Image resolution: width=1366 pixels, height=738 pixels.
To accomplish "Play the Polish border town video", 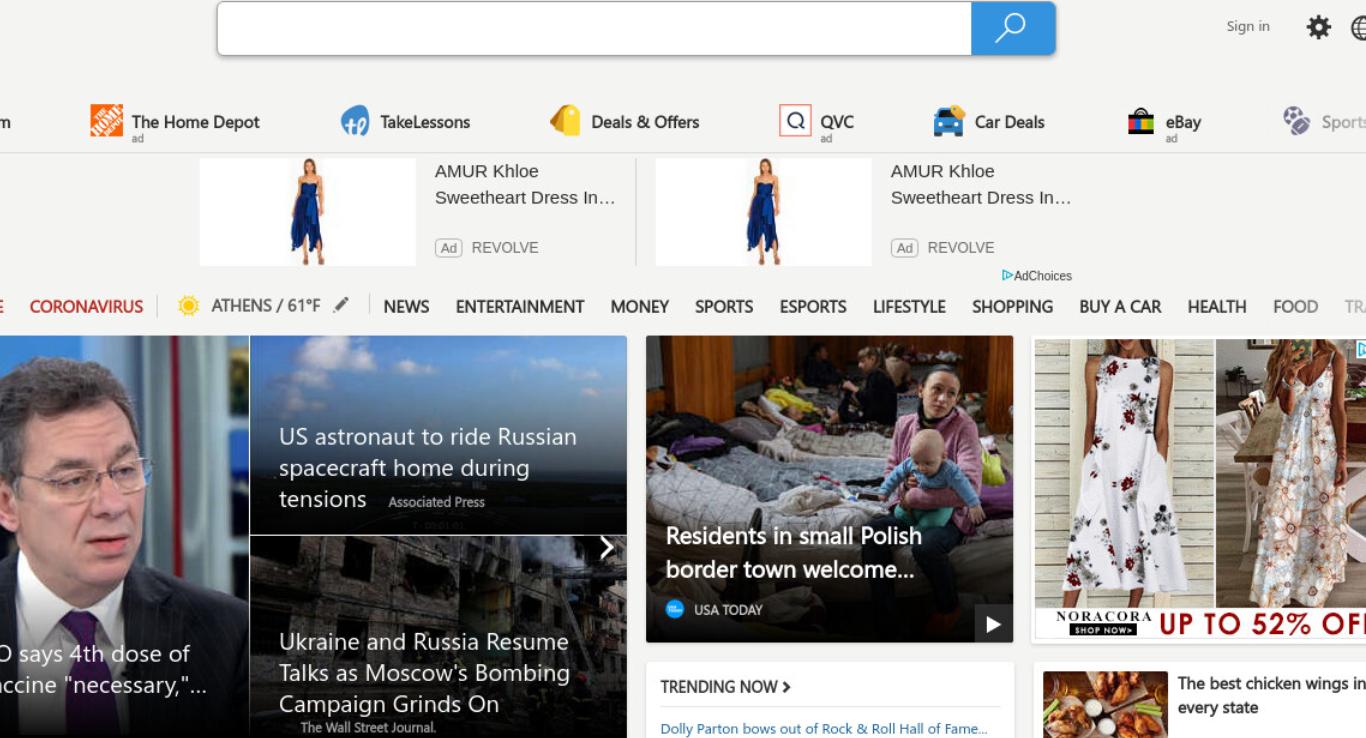I will pyautogui.click(x=993, y=624).
